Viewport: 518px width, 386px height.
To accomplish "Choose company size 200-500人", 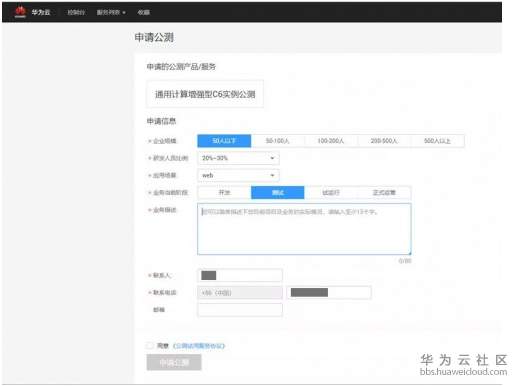I will coord(384,141).
